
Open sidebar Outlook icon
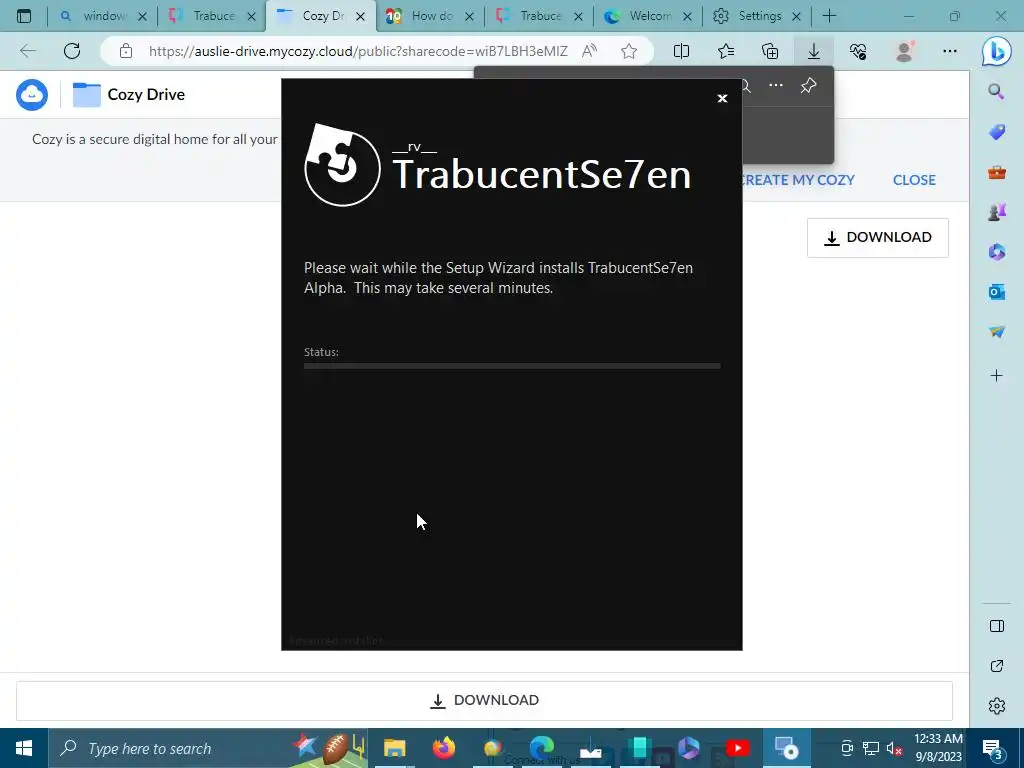click(996, 292)
